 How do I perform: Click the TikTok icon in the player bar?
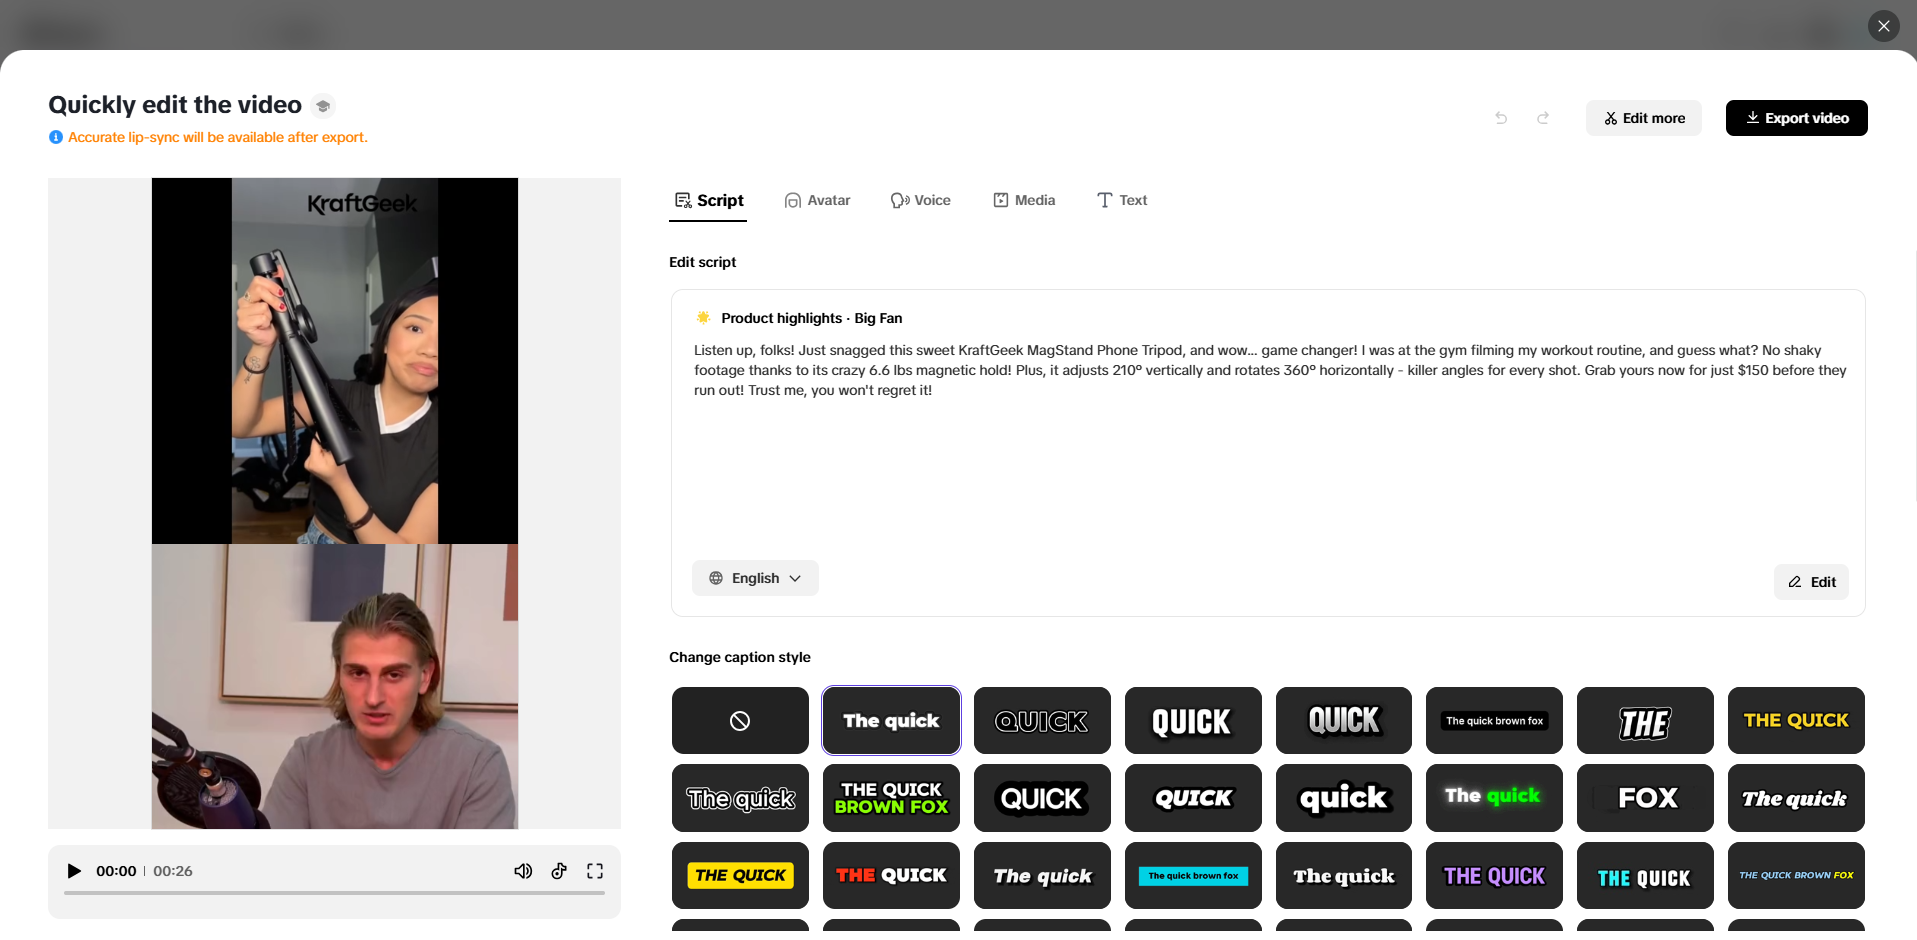coord(558,871)
